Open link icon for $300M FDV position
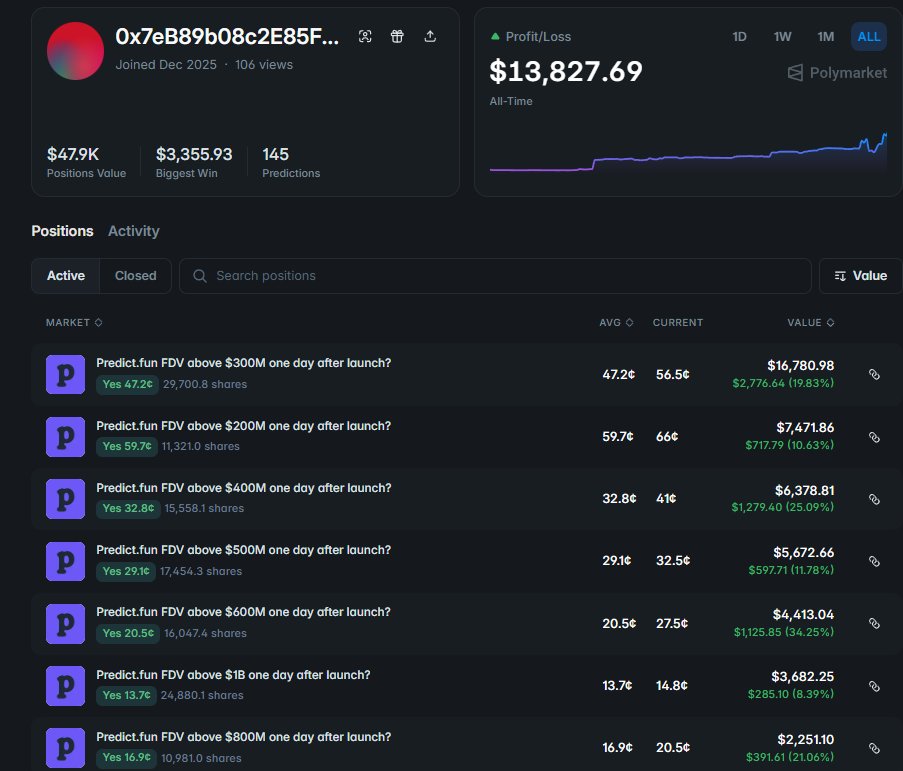 [874, 374]
